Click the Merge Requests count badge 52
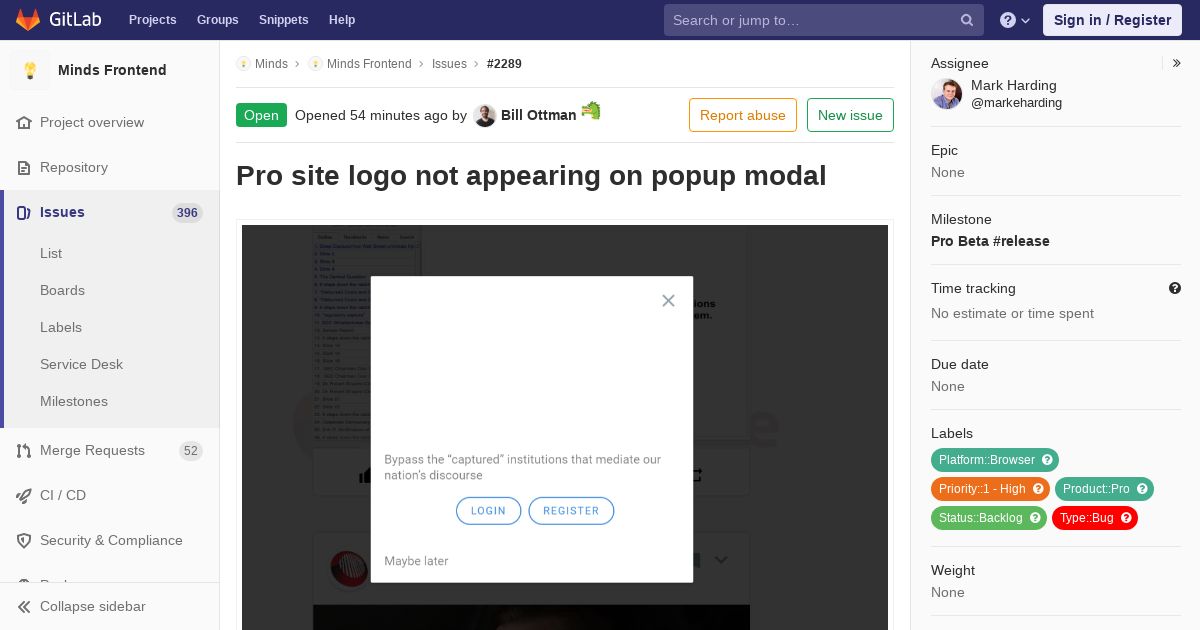 coord(190,451)
